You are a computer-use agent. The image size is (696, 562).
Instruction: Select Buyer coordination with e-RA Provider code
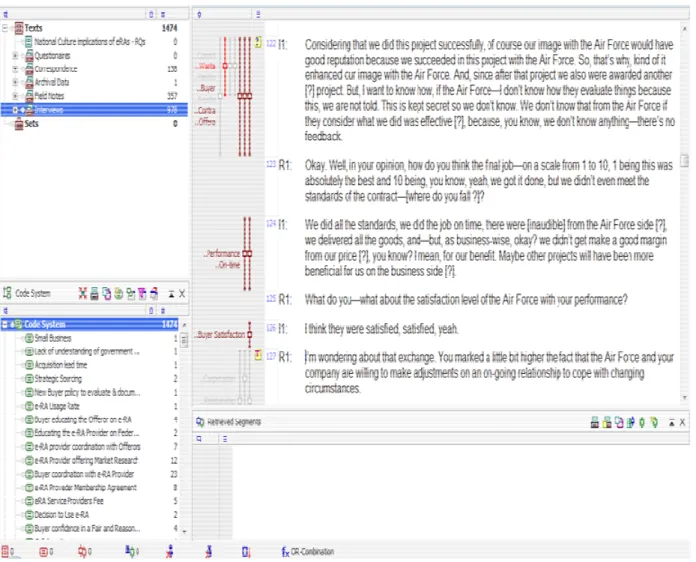pos(84,474)
